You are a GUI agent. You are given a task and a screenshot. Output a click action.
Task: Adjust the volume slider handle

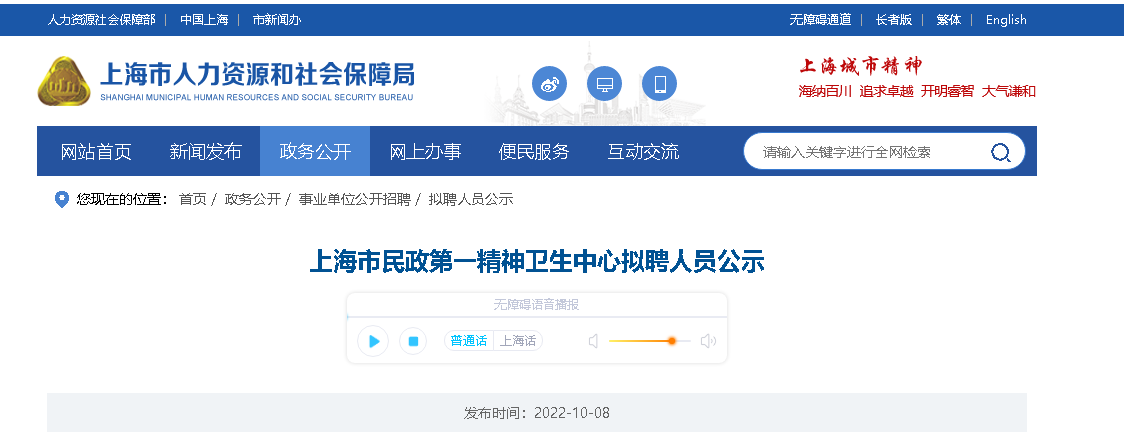[672, 341]
